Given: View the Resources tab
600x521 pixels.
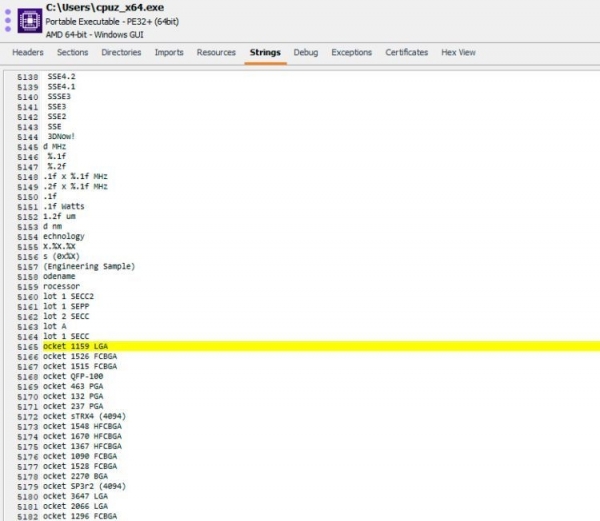Looking at the screenshot, I should [x=216, y=52].
